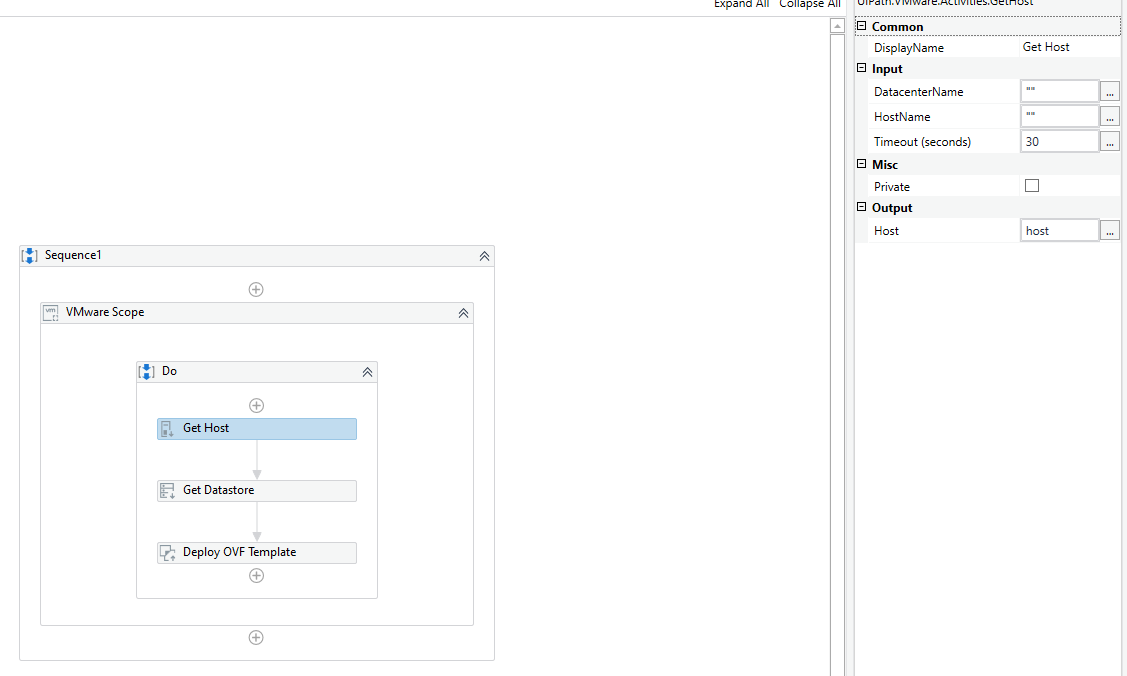Click the Timeout value field showing 30
Screen dimensions: 1127x676
[x=1059, y=142]
